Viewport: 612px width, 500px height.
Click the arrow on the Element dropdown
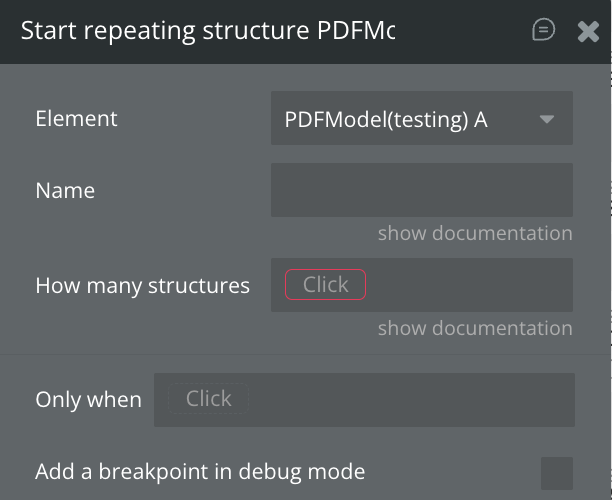(547, 119)
